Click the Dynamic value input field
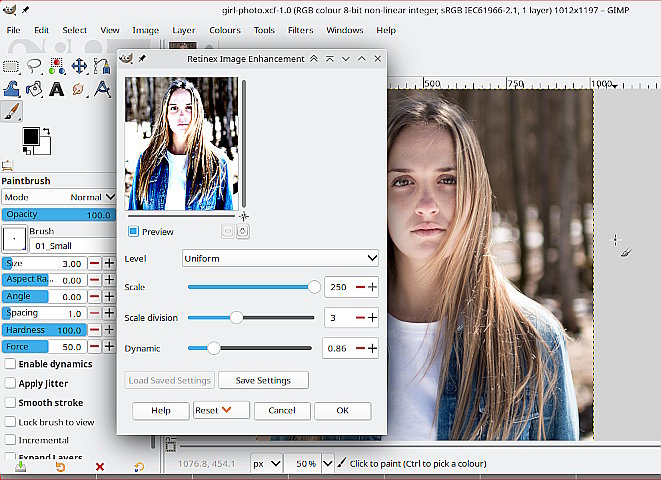The image size is (661, 480). click(x=338, y=349)
